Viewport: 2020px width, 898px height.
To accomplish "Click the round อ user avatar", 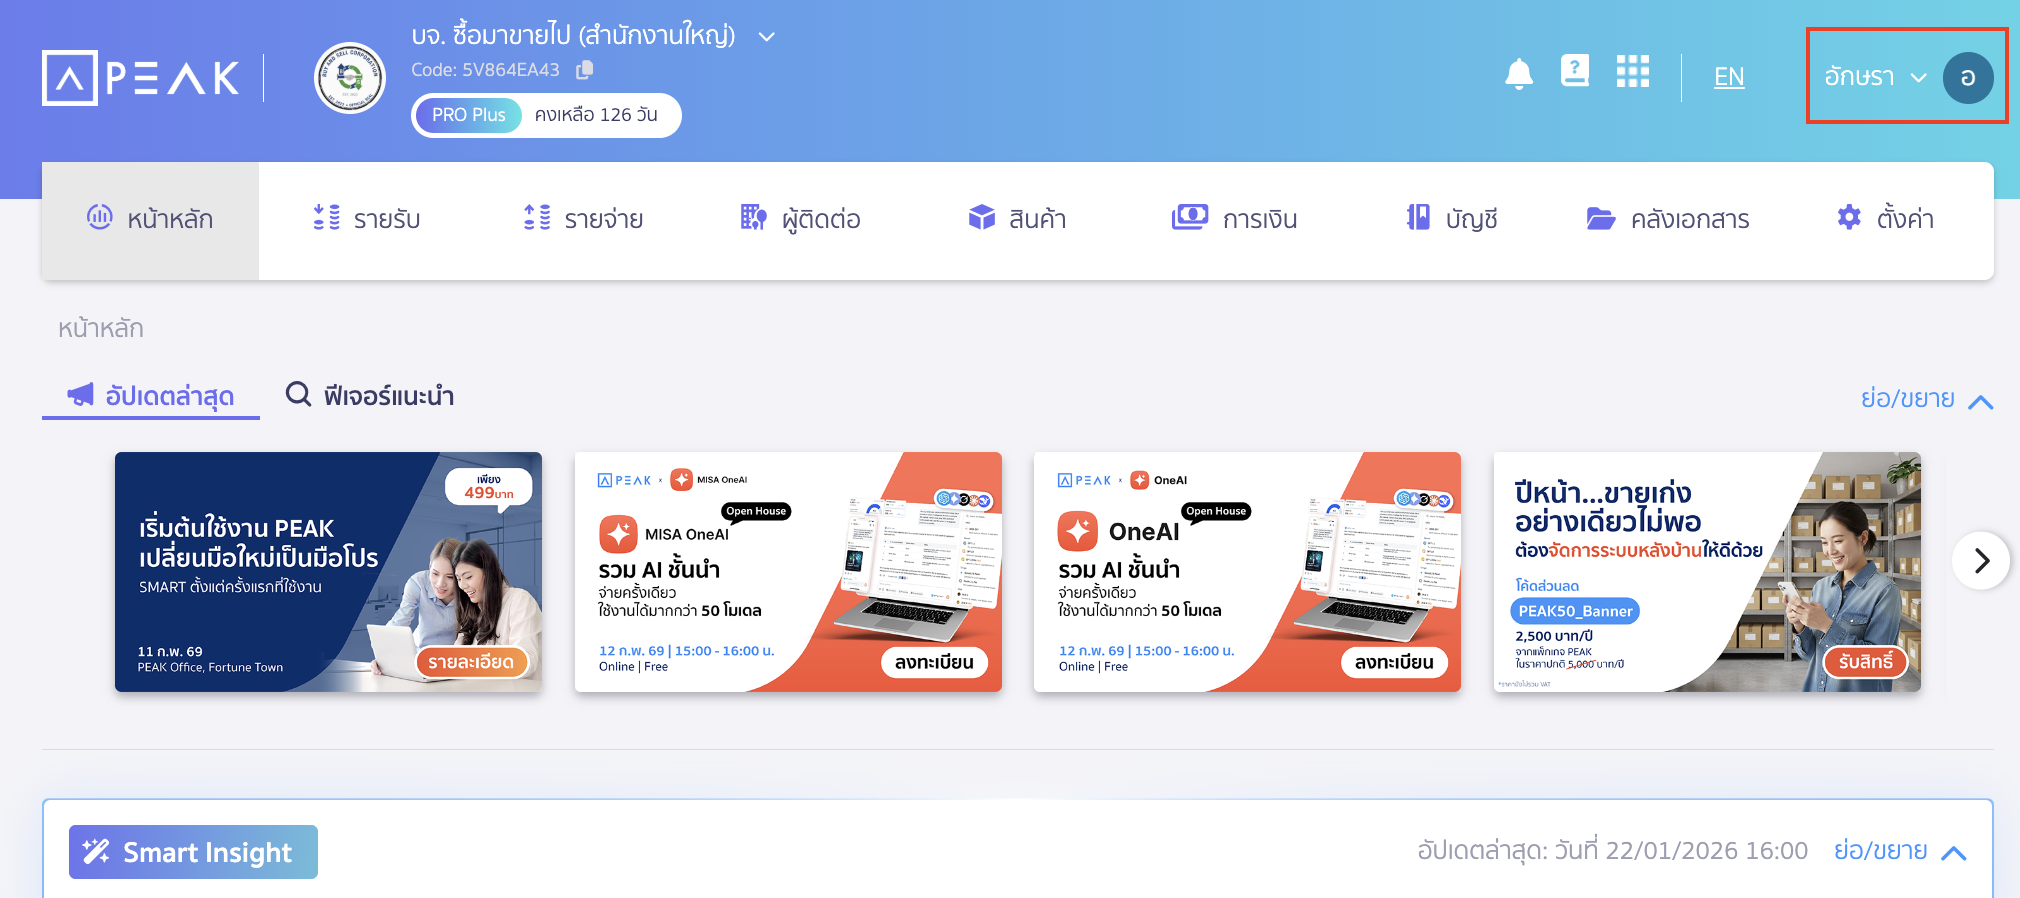I will tap(1968, 78).
